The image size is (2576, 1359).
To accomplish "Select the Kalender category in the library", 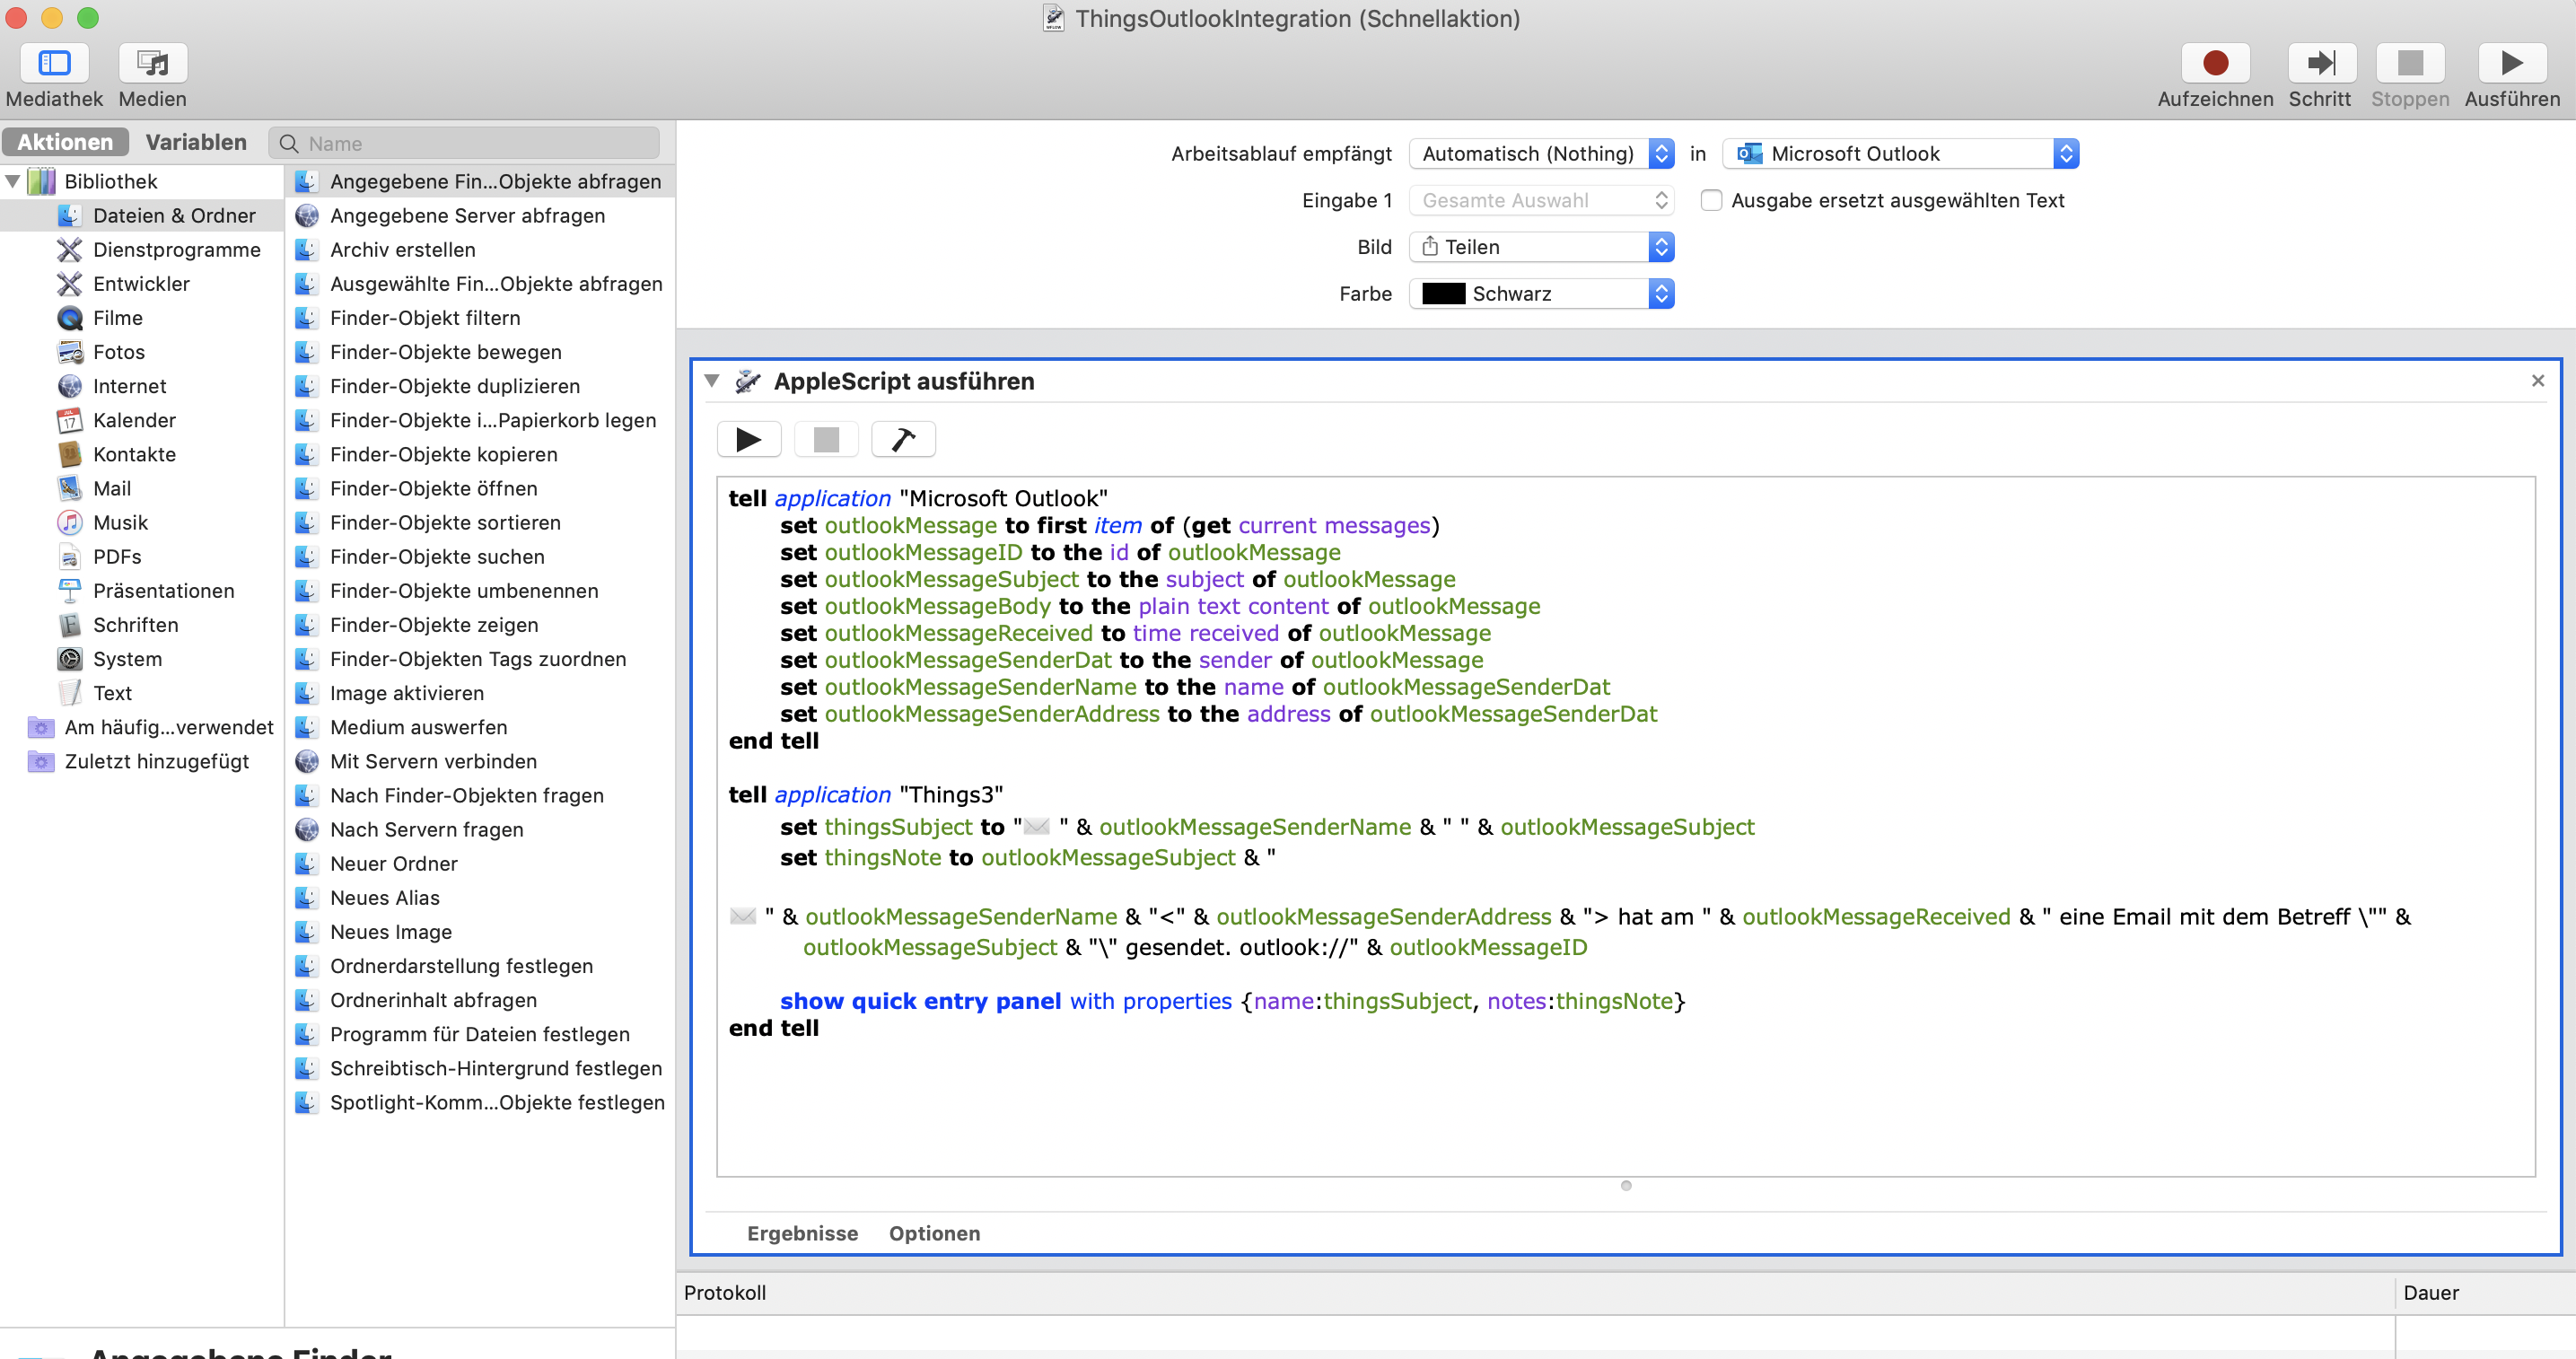I will click(x=134, y=420).
